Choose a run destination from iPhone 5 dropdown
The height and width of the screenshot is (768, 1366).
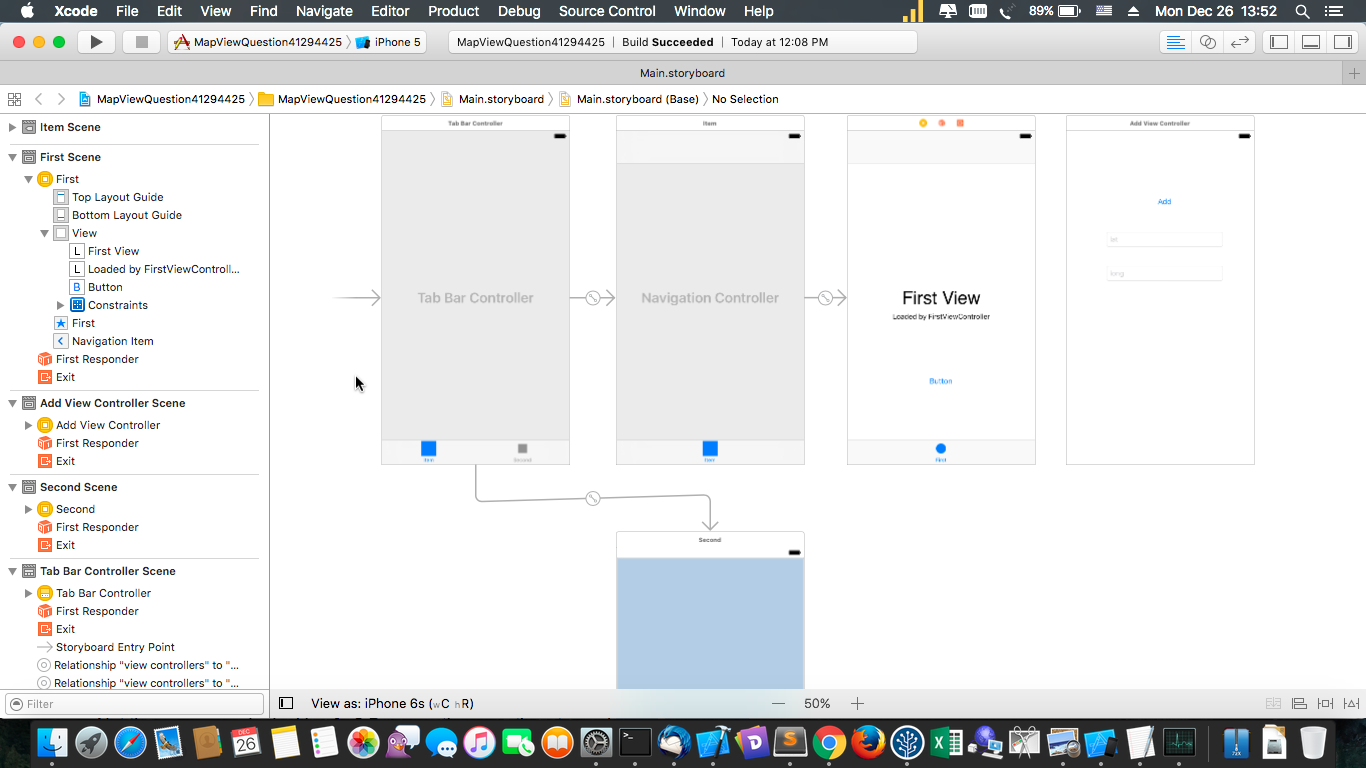coord(389,42)
